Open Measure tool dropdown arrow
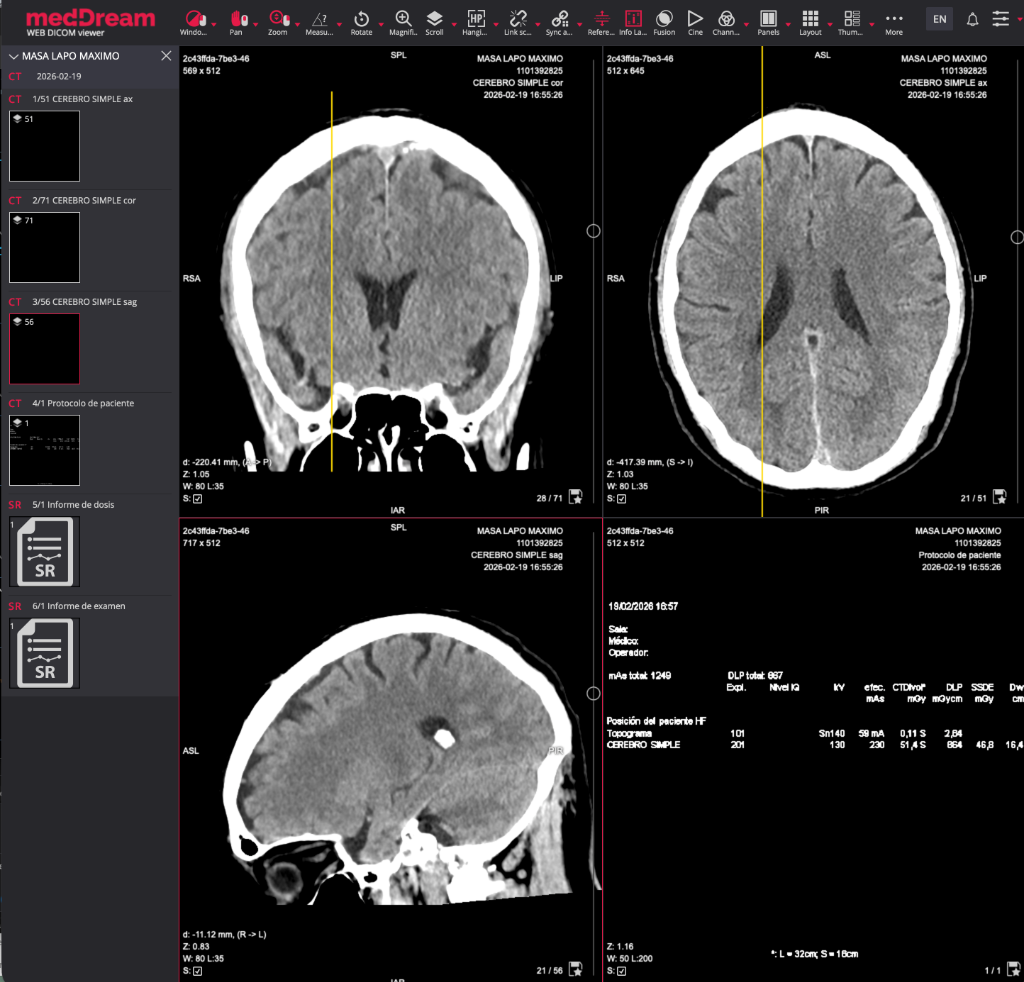Viewport: 1024px width, 982px height. 339,25
